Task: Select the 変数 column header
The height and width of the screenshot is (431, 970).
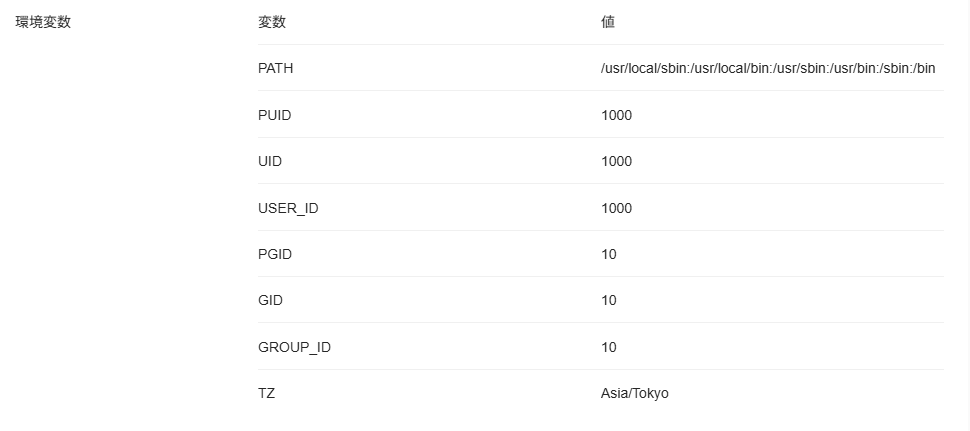Action: [x=272, y=22]
